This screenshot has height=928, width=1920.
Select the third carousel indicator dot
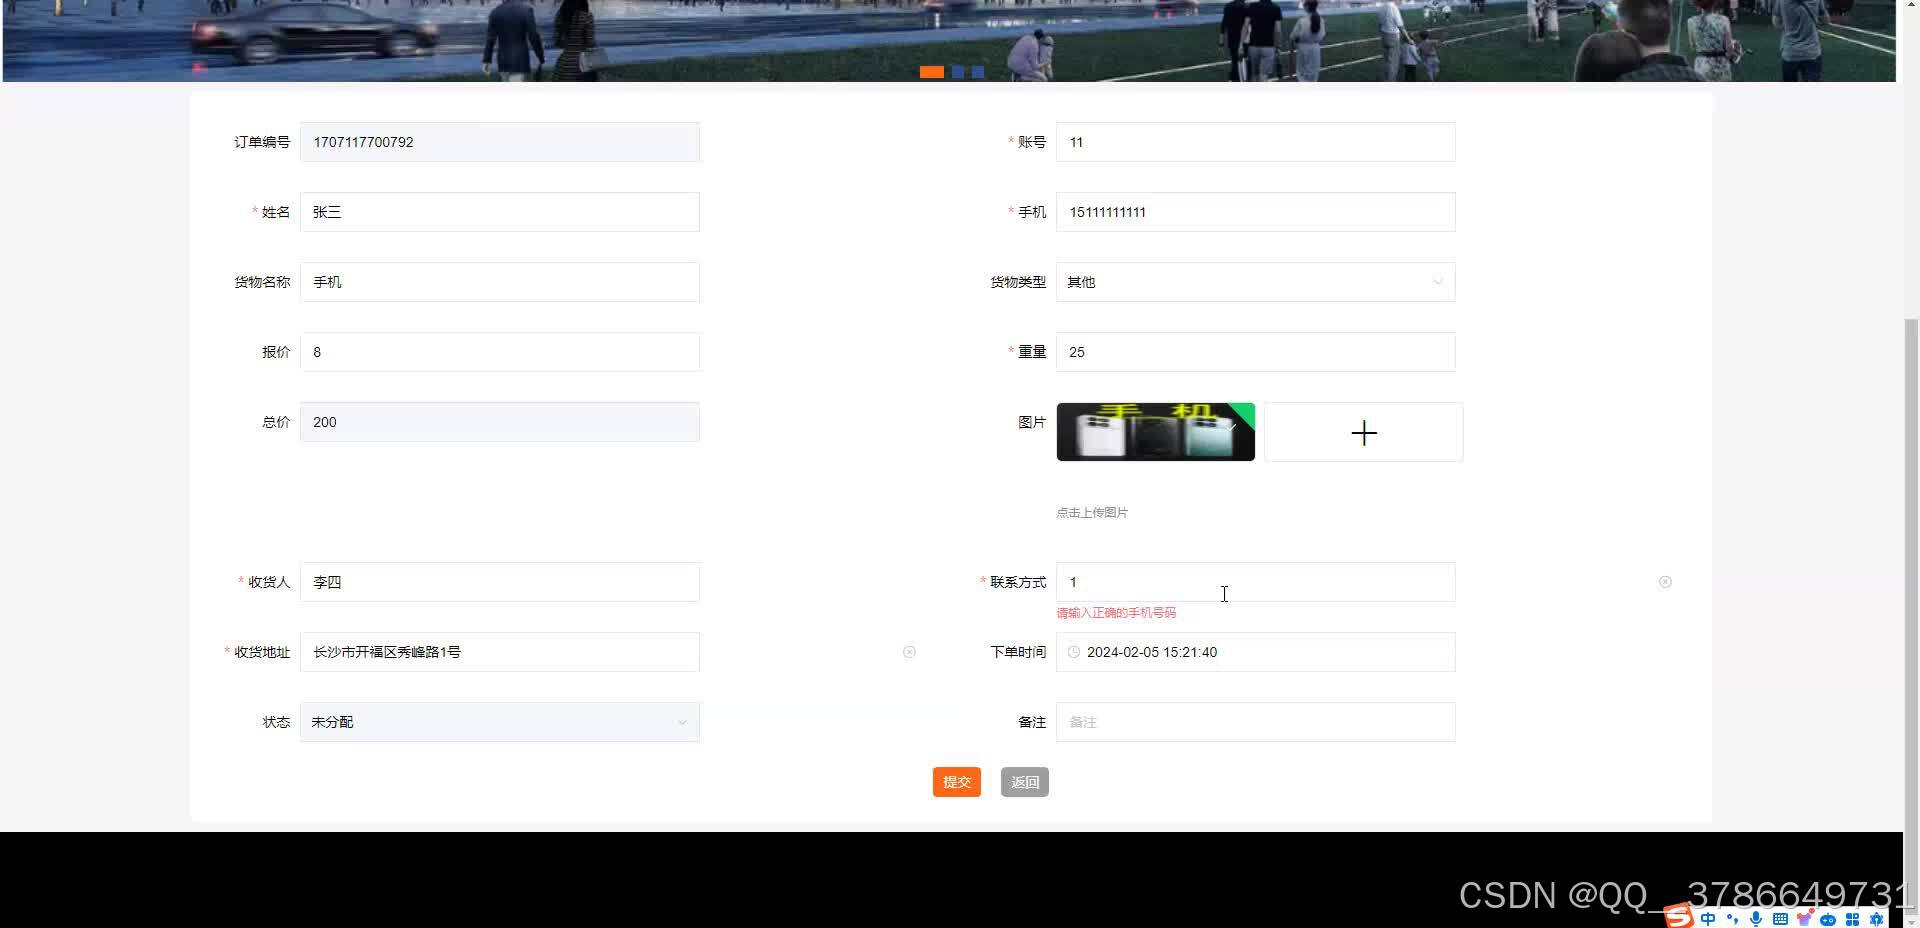point(978,72)
